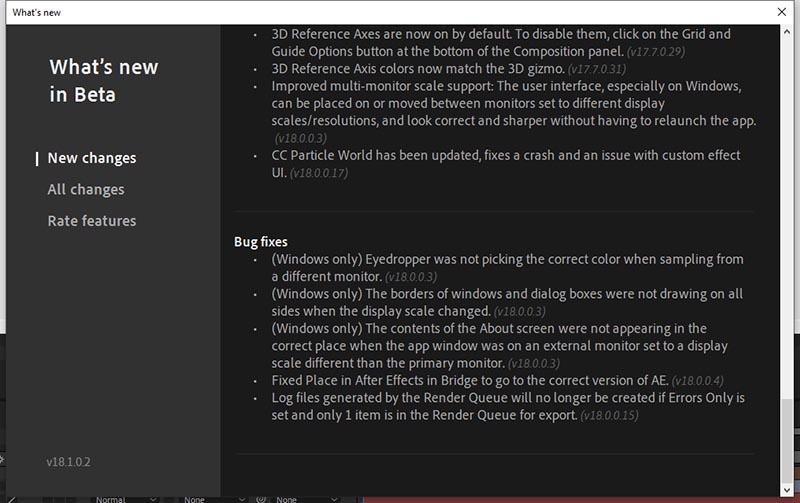The height and width of the screenshot is (503, 800).
Task: Click the Render Queue log files fix entry
Action: pos(505,406)
